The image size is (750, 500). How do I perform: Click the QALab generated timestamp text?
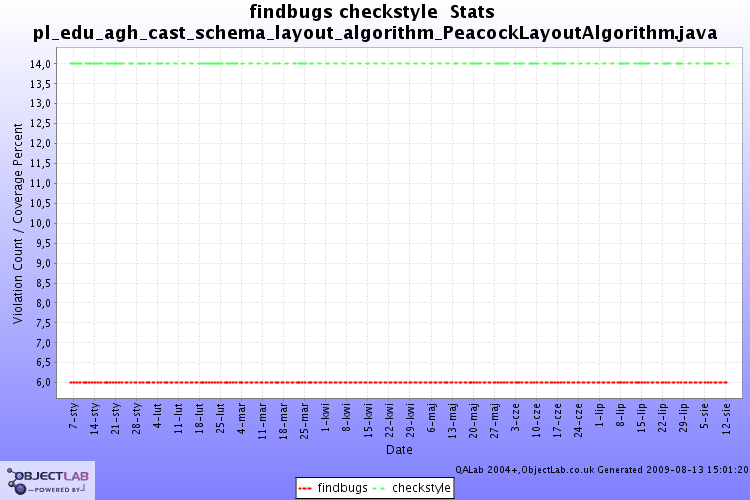coord(602,470)
